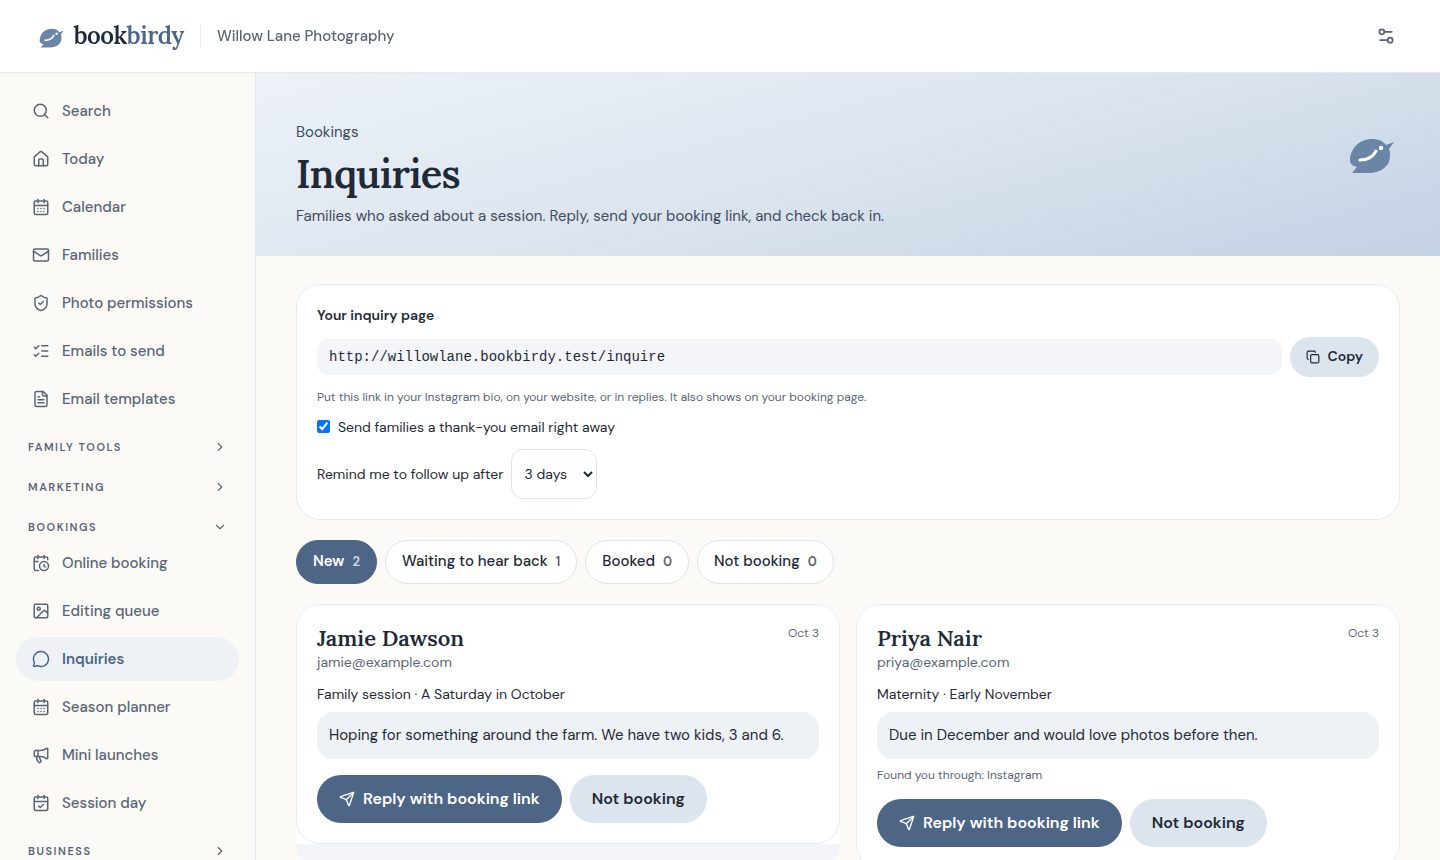Click 'Found you through: Instagram' text
This screenshot has width=1440, height=860.
point(959,775)
